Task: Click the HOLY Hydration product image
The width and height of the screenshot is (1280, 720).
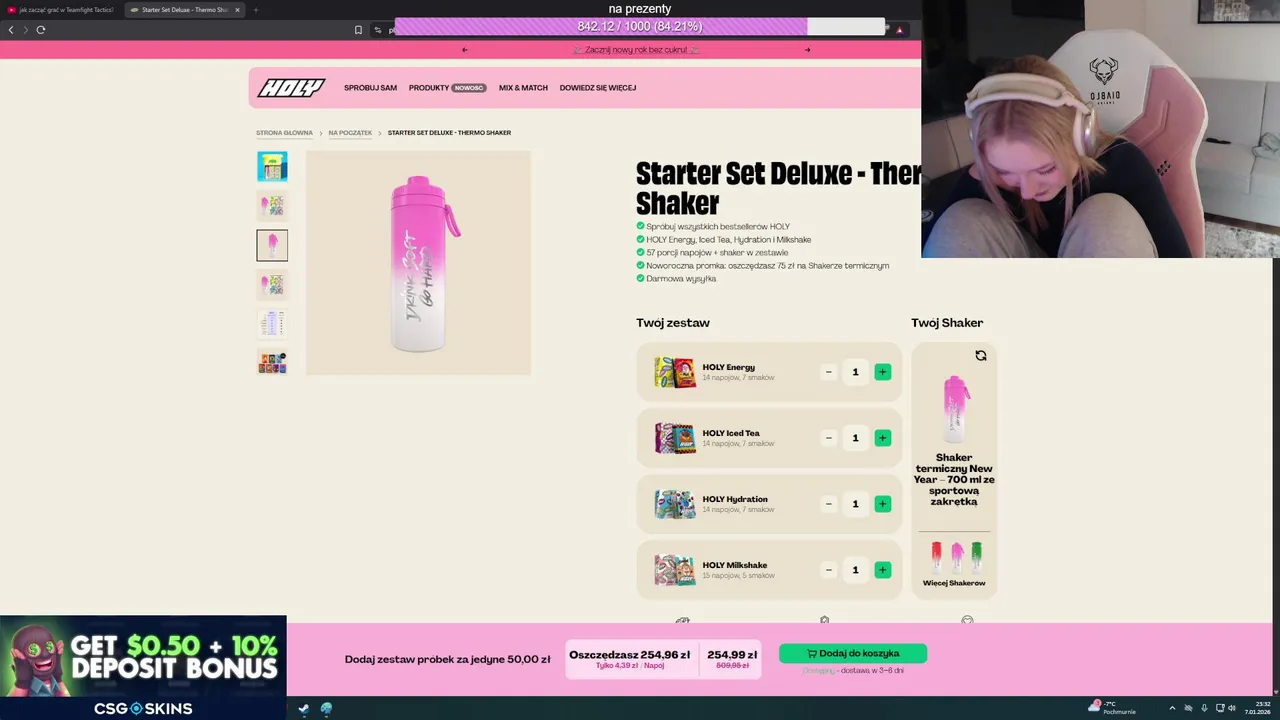Action: pos(675,504)
